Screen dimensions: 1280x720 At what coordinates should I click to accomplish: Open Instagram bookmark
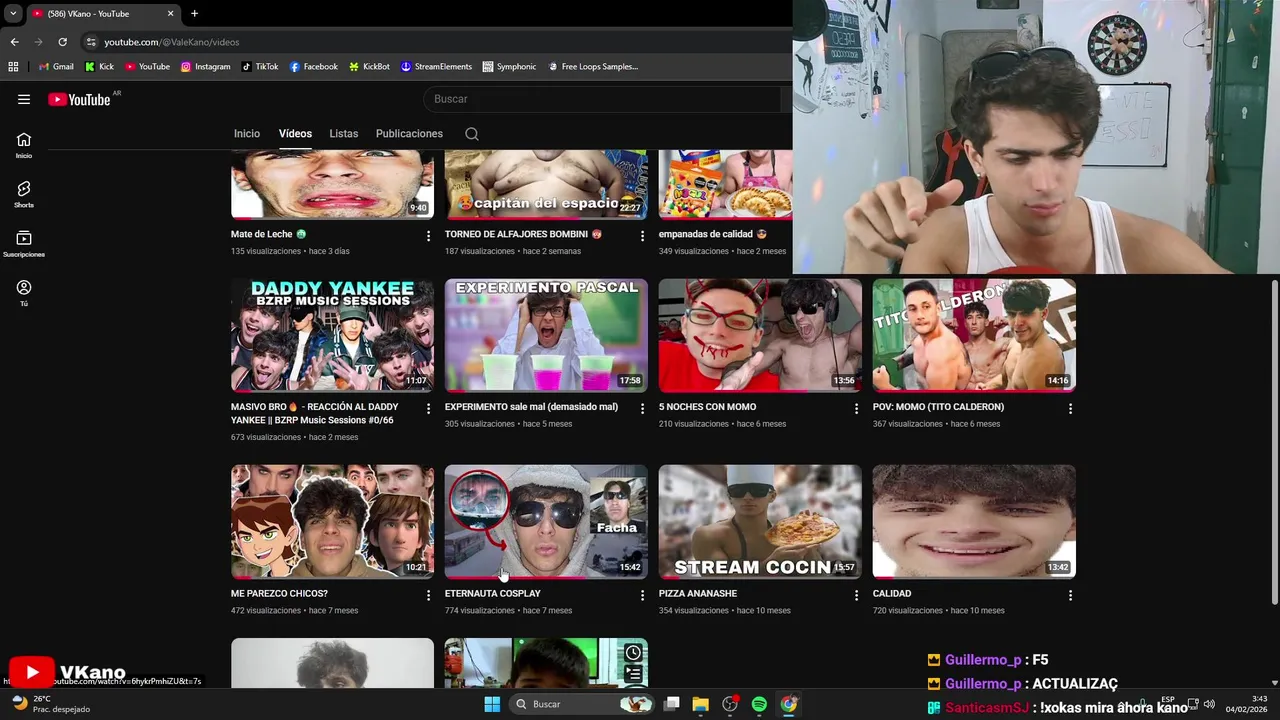[x=205, y=67]
